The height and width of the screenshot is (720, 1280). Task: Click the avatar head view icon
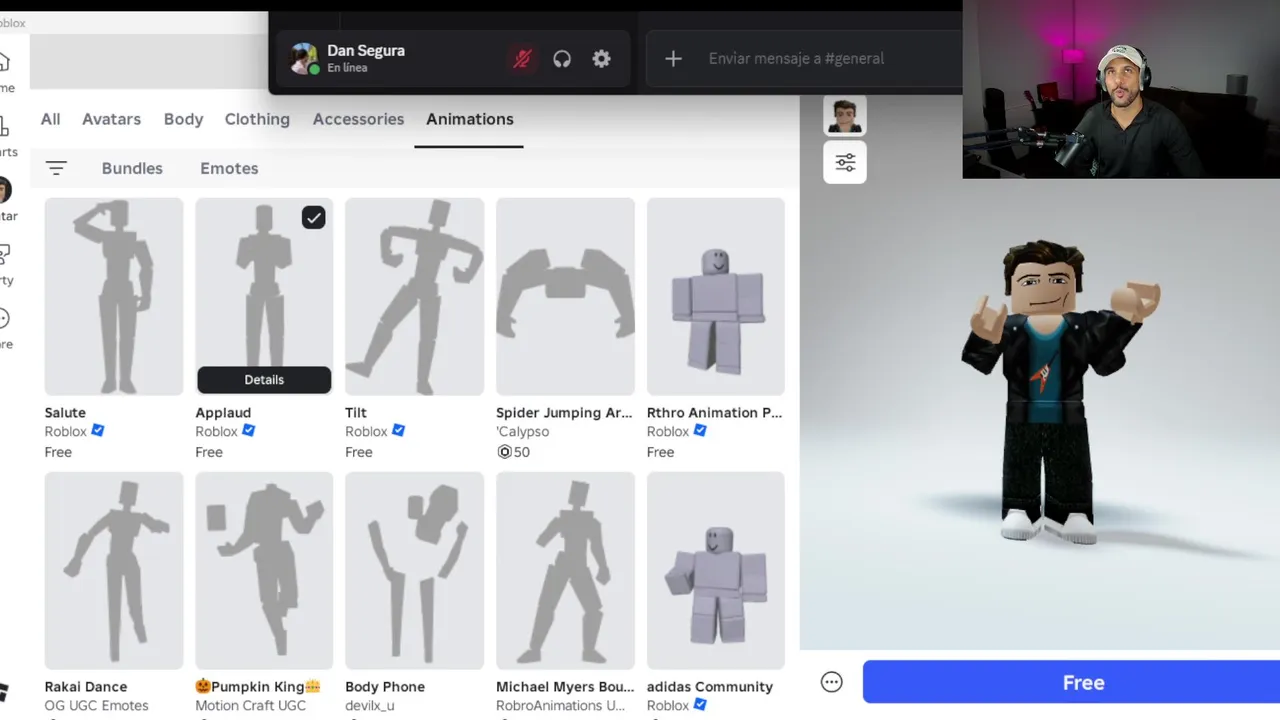click(x=845, y=116)
